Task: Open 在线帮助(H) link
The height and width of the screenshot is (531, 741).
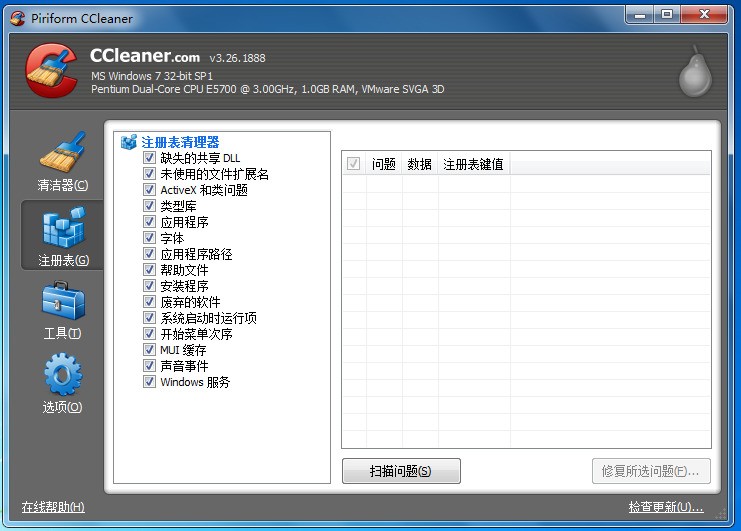Action: tap(53, 507)
